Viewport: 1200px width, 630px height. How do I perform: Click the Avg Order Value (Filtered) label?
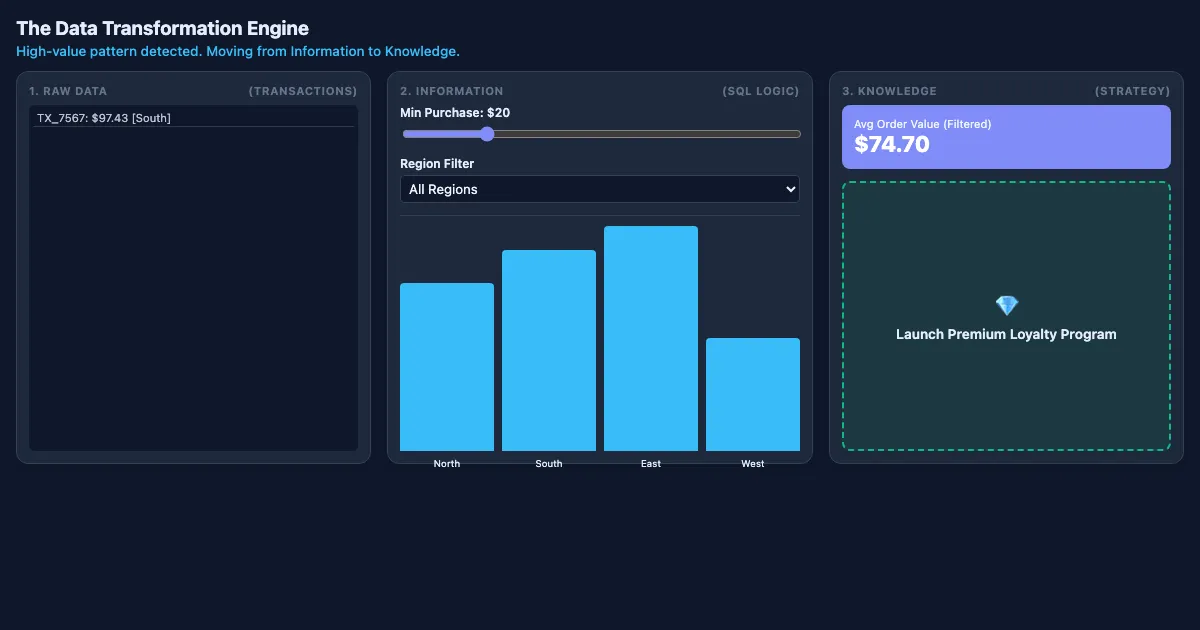[923, 124]
